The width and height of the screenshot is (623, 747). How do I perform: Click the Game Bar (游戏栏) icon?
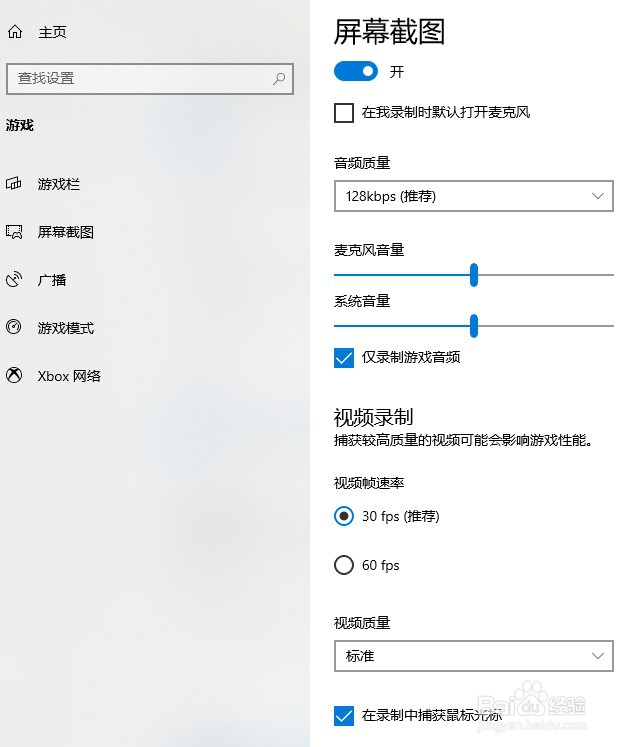coord(14,184)
